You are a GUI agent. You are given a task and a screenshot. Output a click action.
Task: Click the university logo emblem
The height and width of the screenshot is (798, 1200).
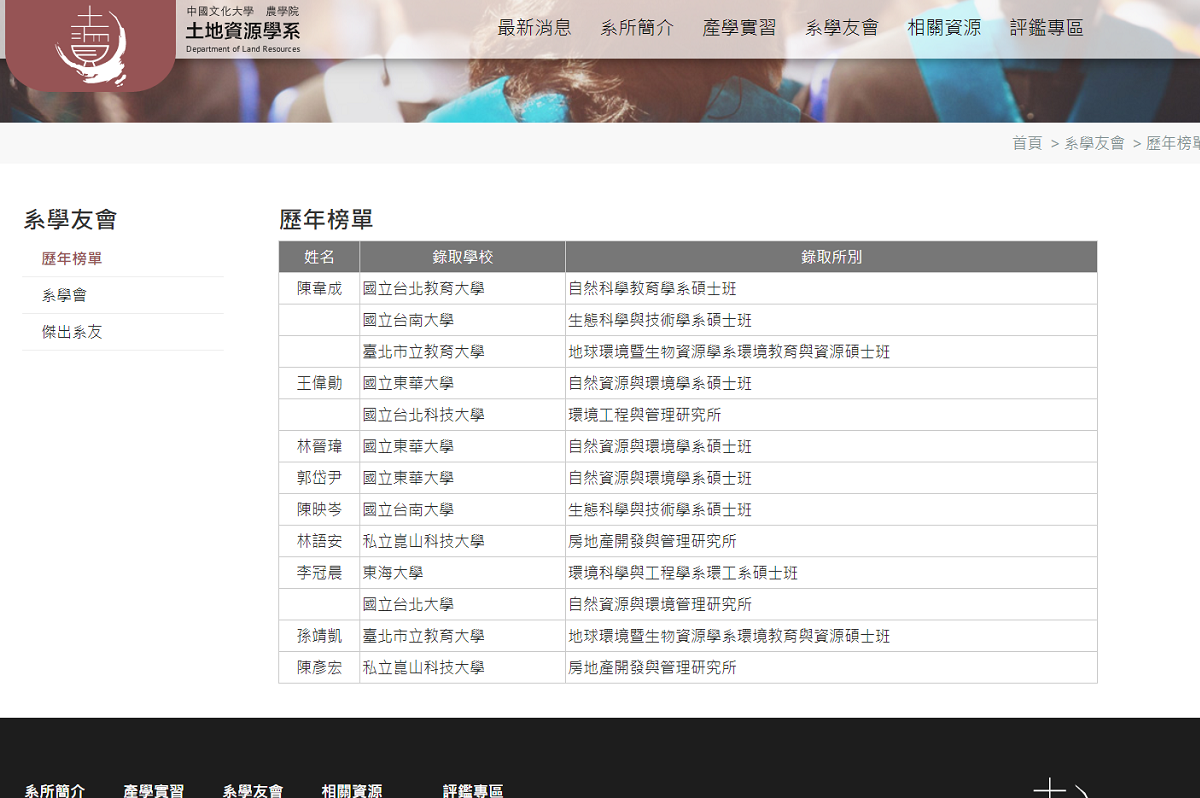tap(90, 44)
